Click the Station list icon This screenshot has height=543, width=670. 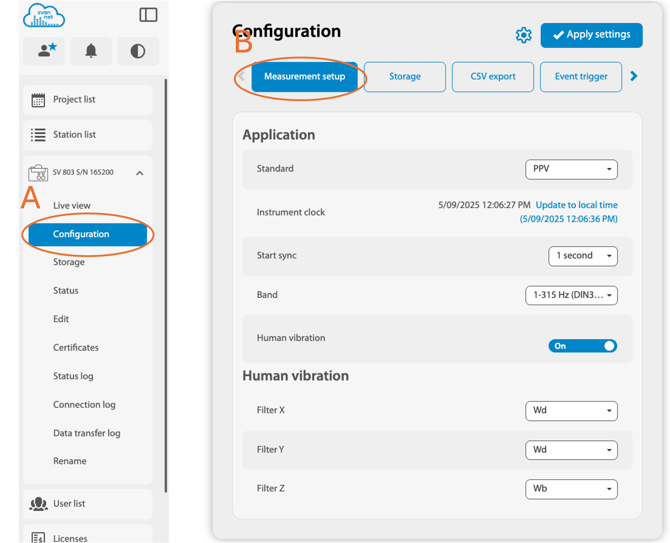point(38,135)
